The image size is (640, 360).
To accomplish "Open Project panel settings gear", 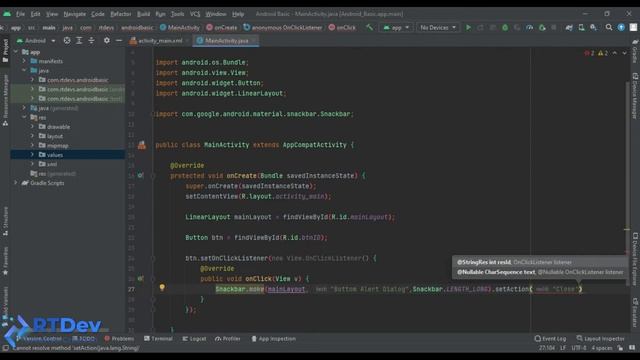I will pos(107,40).
